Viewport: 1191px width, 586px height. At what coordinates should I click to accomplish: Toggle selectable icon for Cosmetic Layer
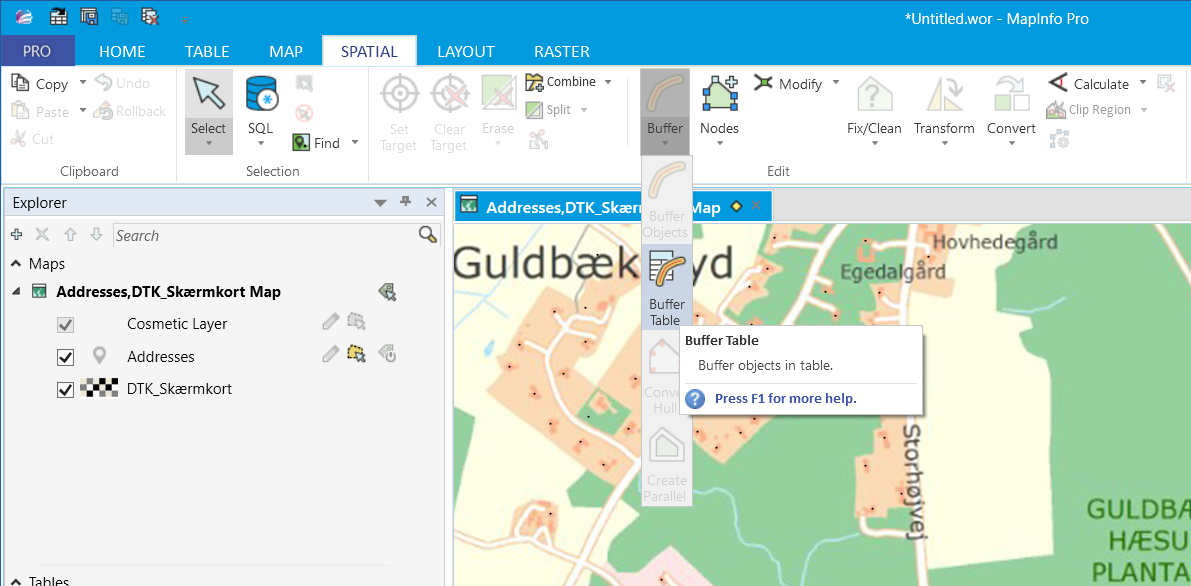tap(357, 322)
